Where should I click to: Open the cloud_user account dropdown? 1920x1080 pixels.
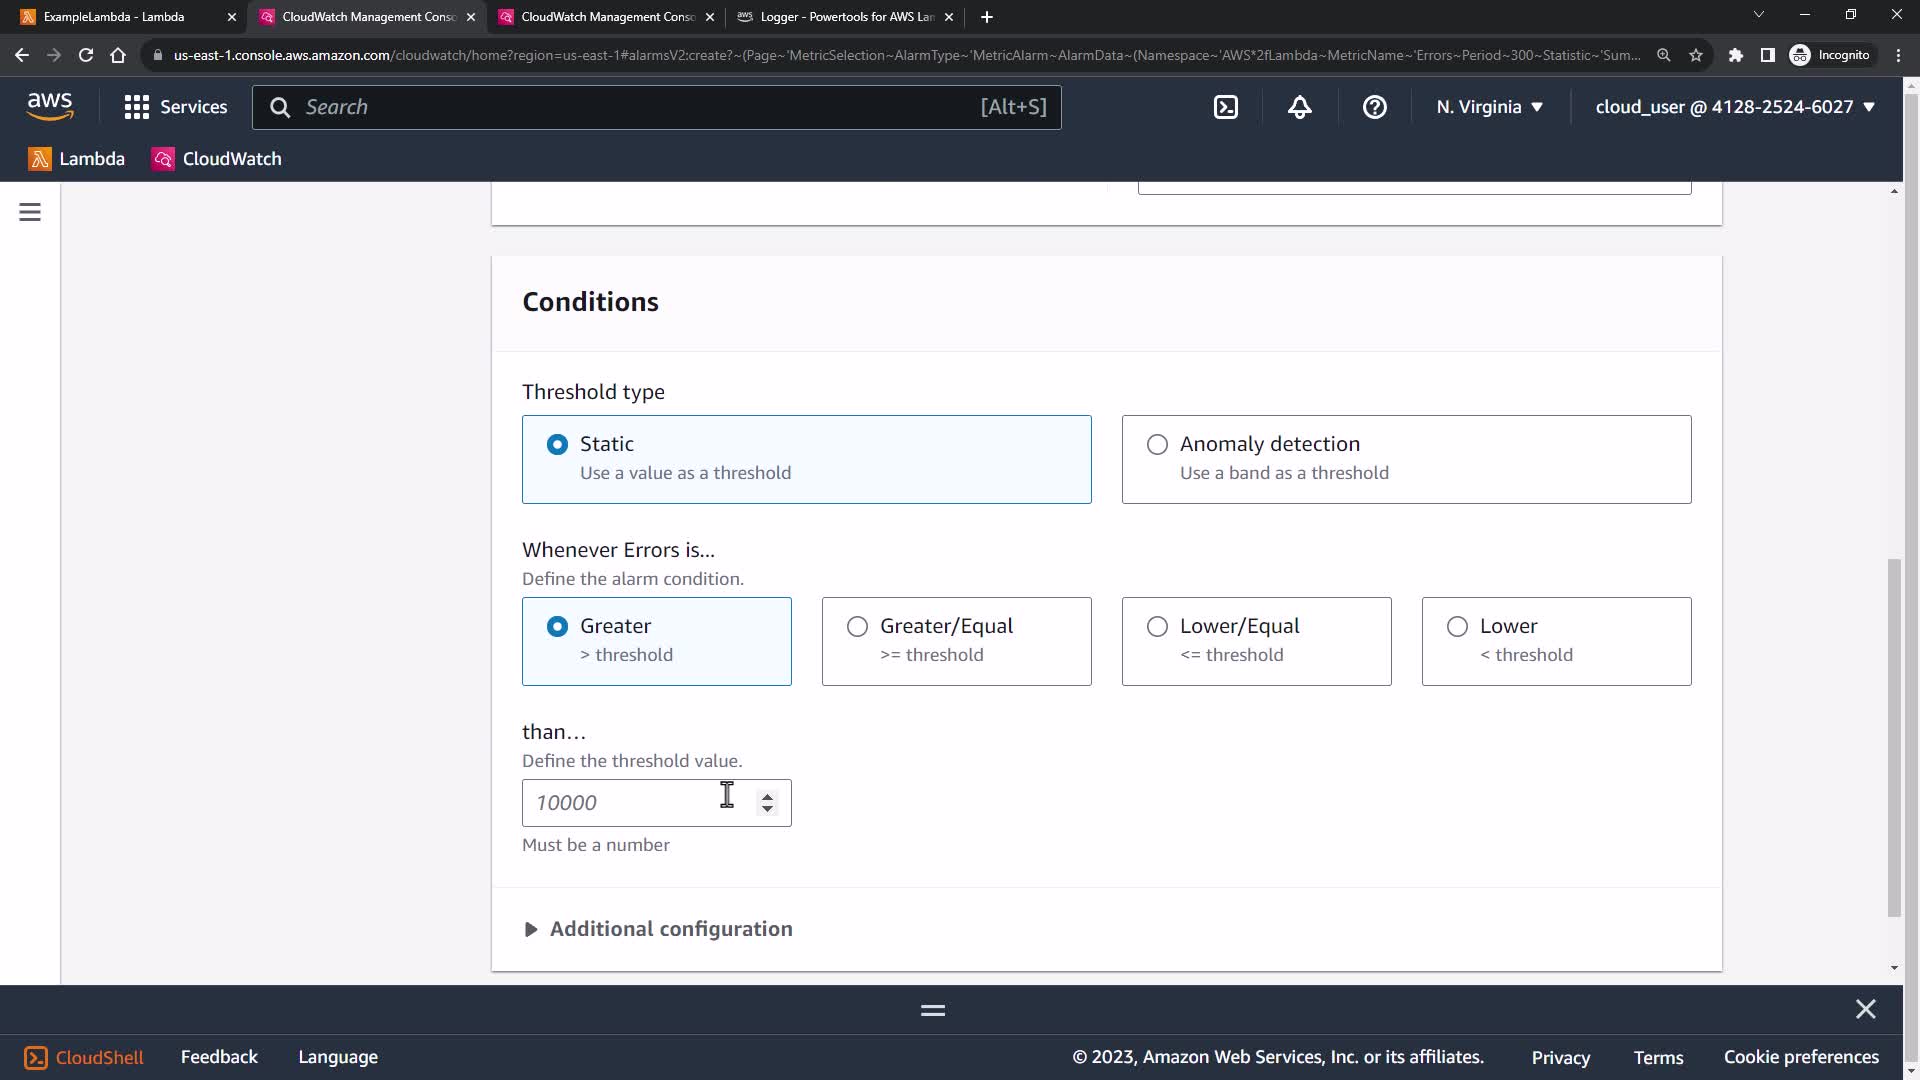[x=1734, y=107]
